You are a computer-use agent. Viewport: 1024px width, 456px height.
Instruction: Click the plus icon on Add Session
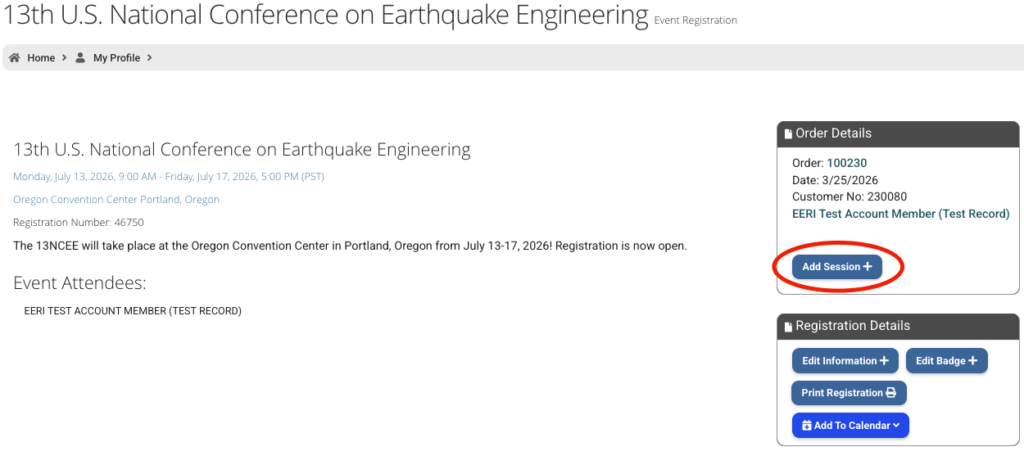[x=867, y=267]
